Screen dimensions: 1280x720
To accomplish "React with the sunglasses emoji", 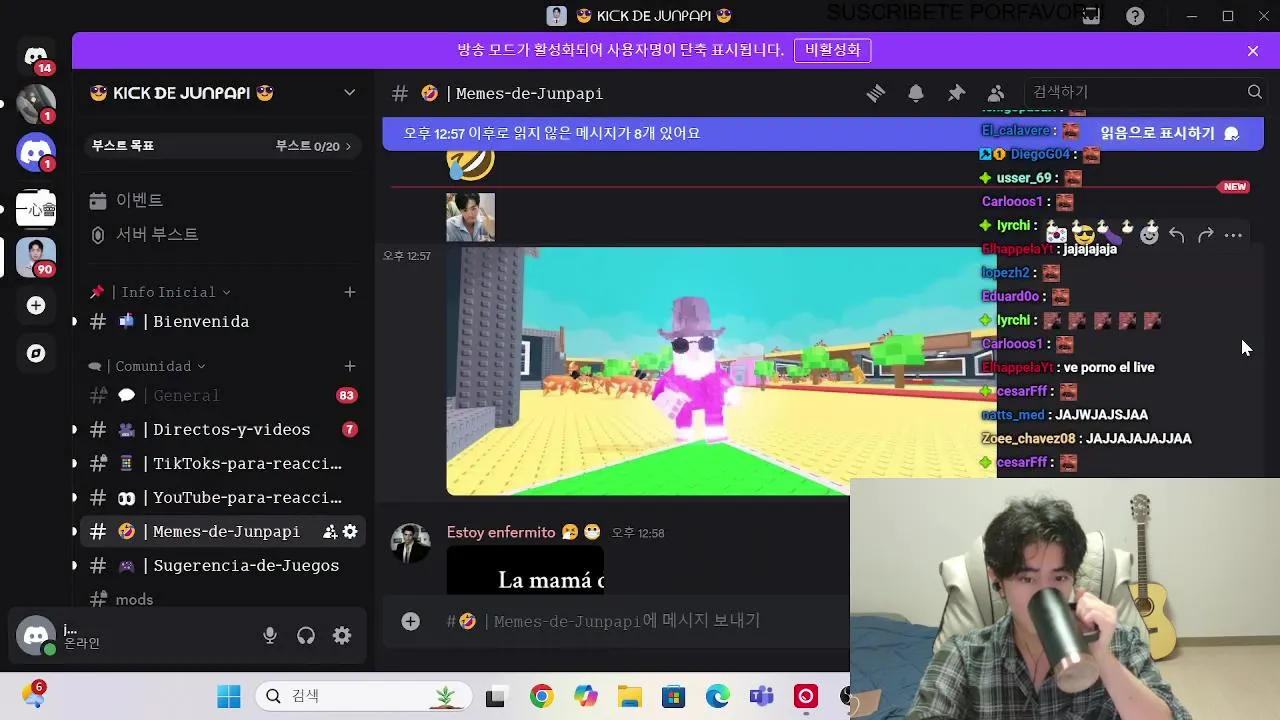I will point(1084,235).
